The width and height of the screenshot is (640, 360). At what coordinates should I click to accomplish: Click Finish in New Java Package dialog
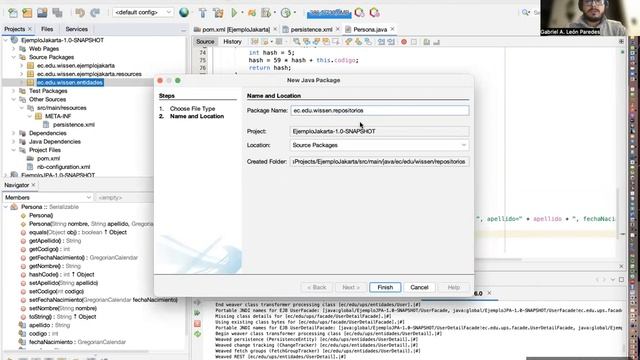click(x=385, y=287)
